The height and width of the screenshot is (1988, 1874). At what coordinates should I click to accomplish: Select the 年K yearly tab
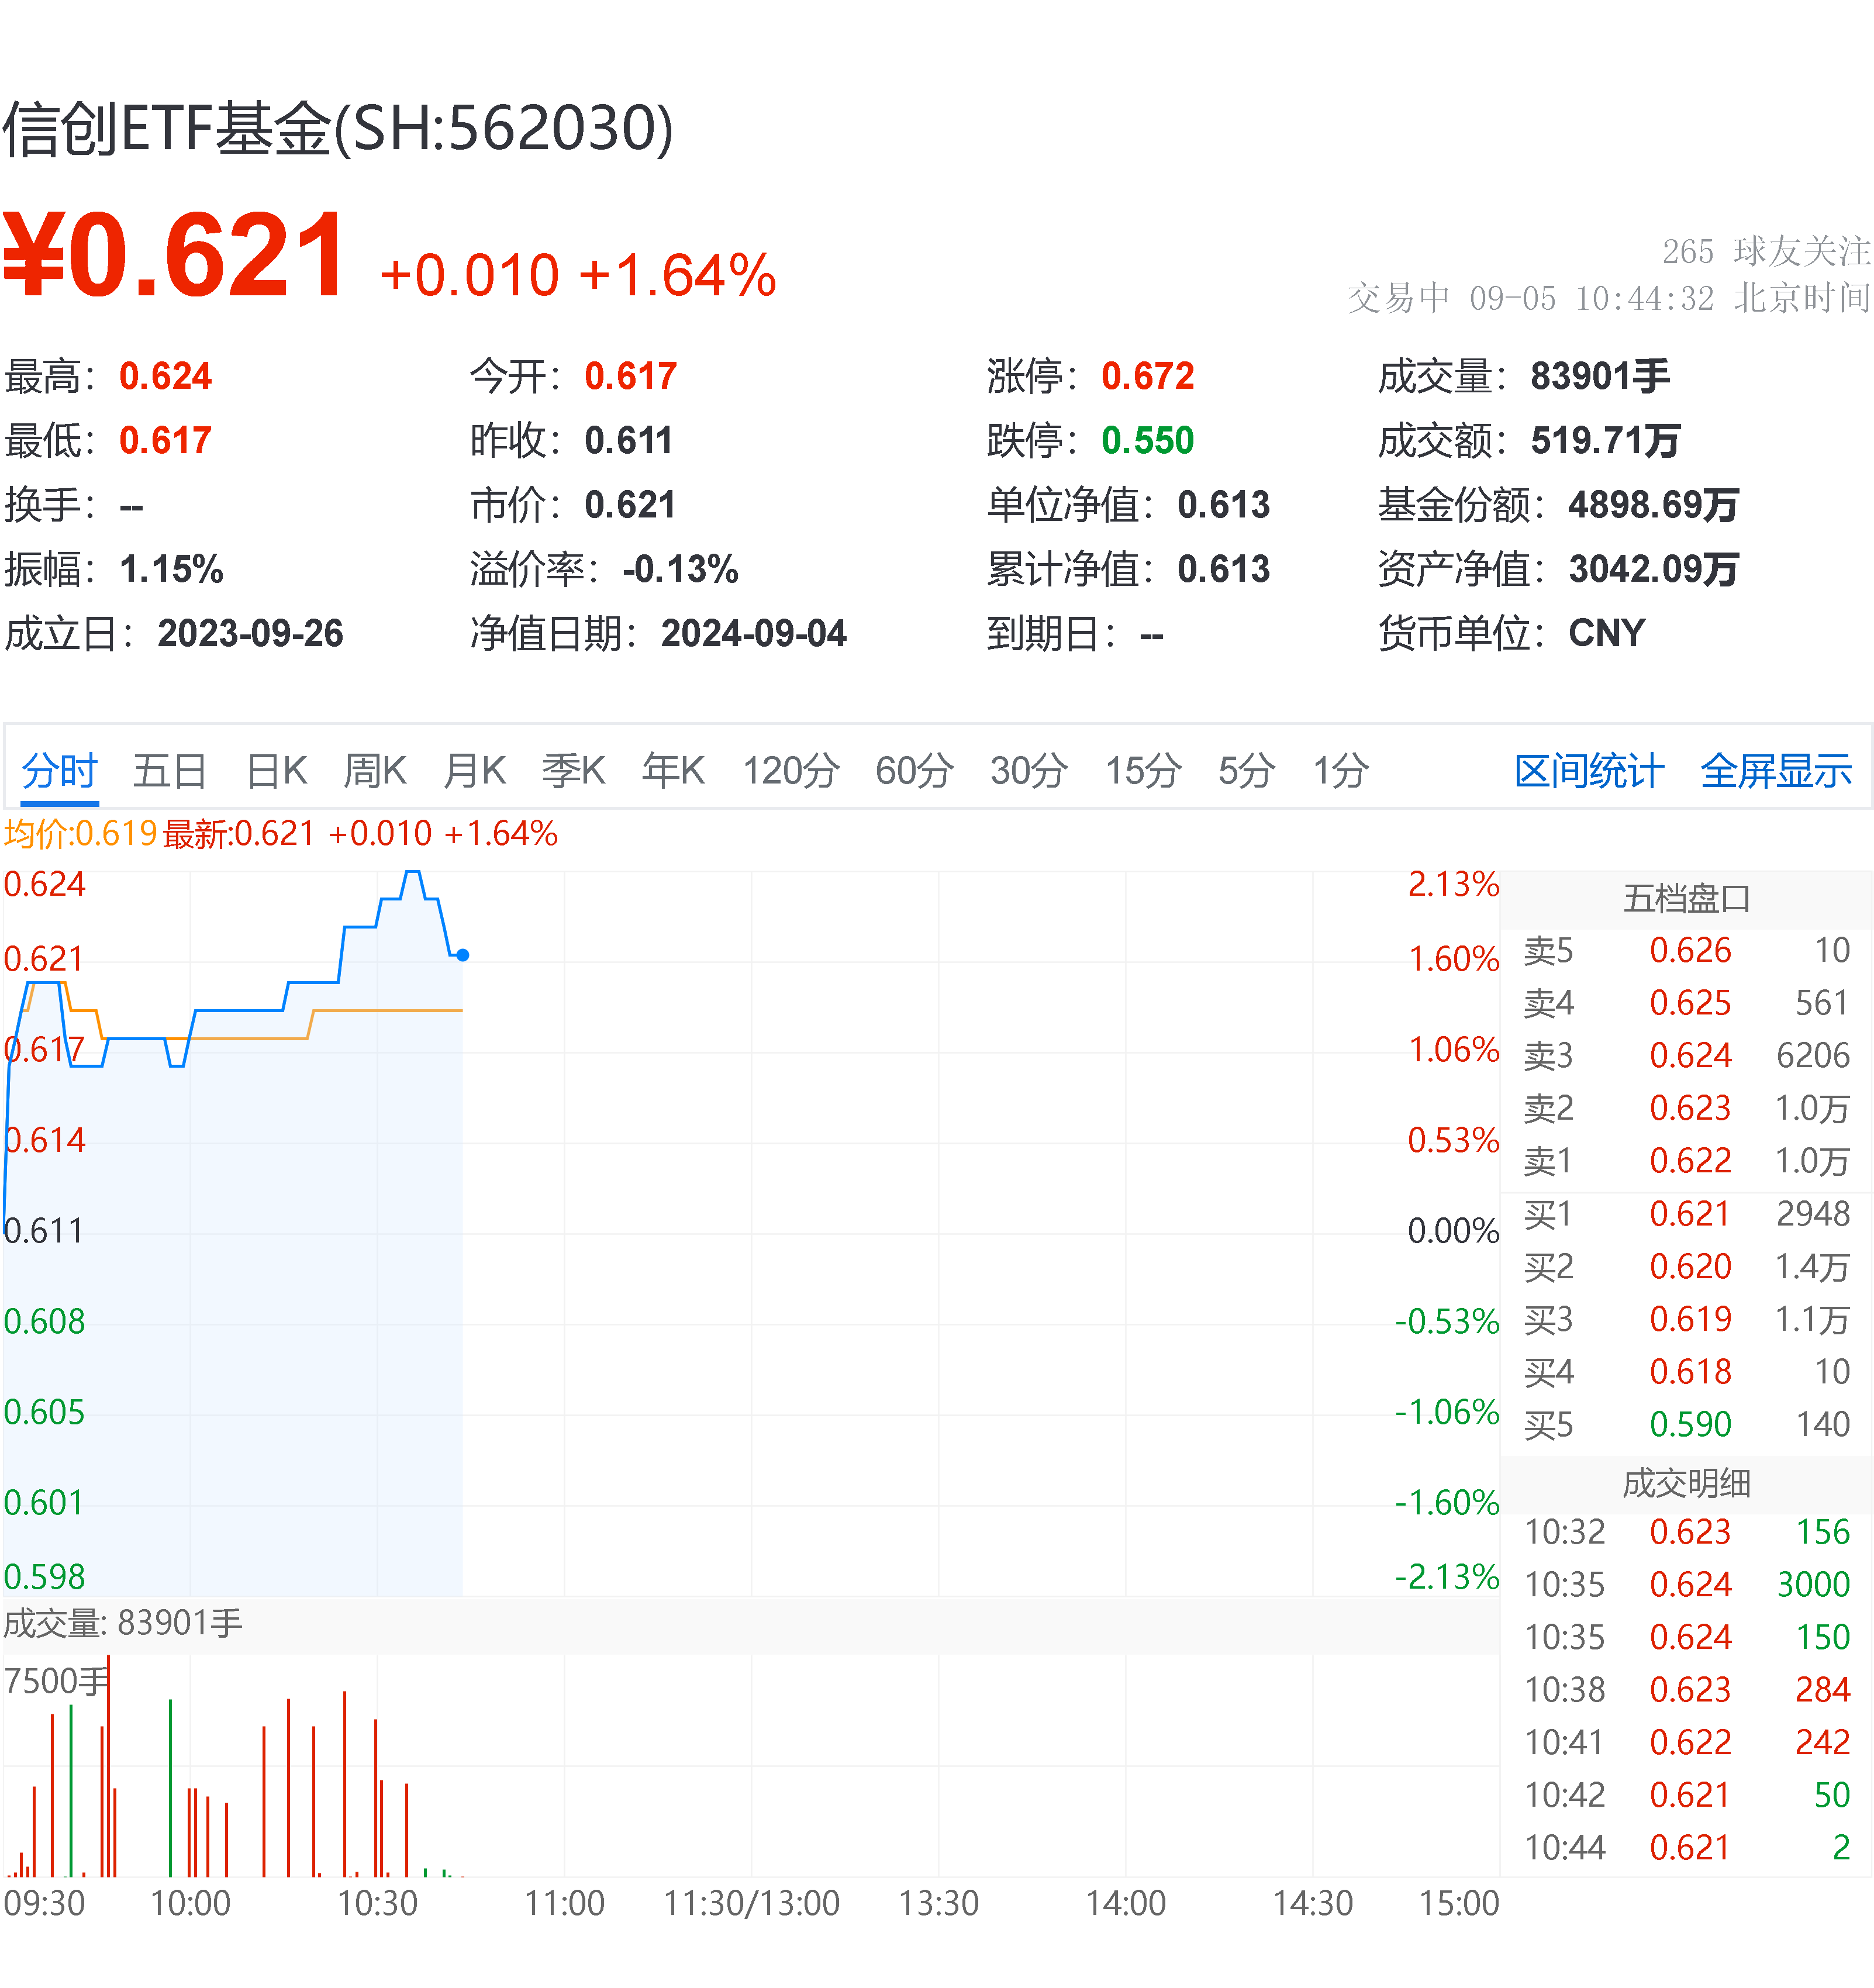coord(673,771)
